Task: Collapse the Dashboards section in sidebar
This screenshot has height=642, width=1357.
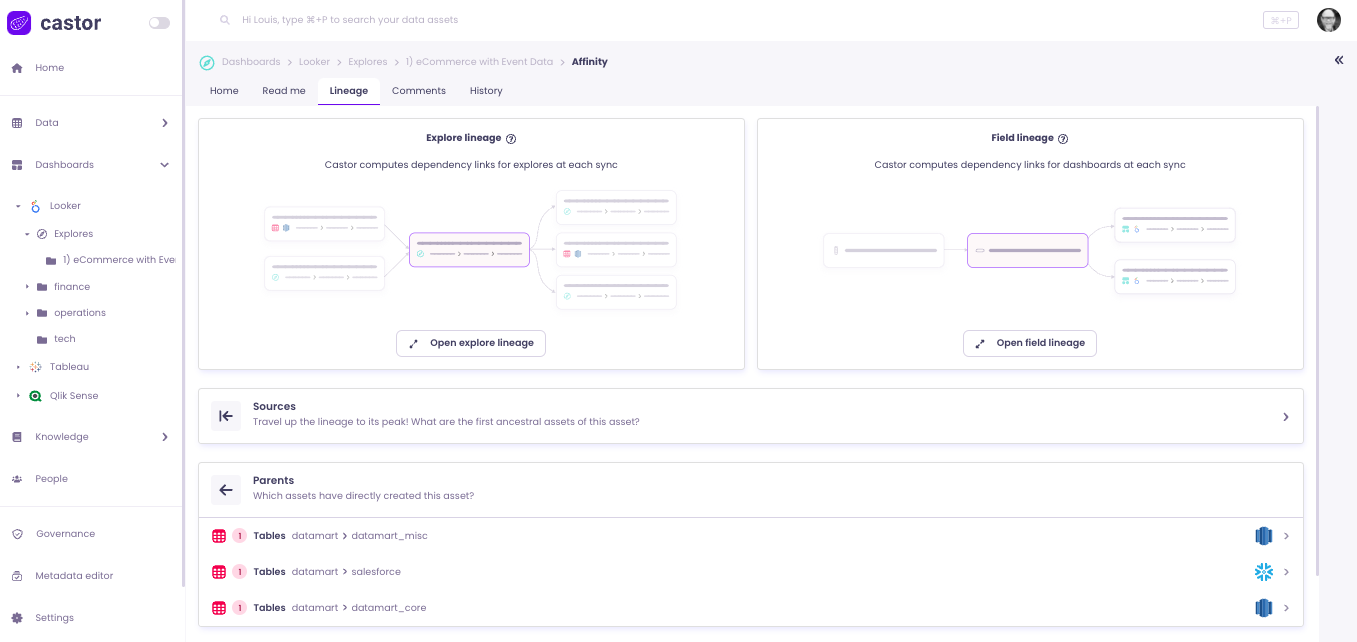Action: coord(165,165)
